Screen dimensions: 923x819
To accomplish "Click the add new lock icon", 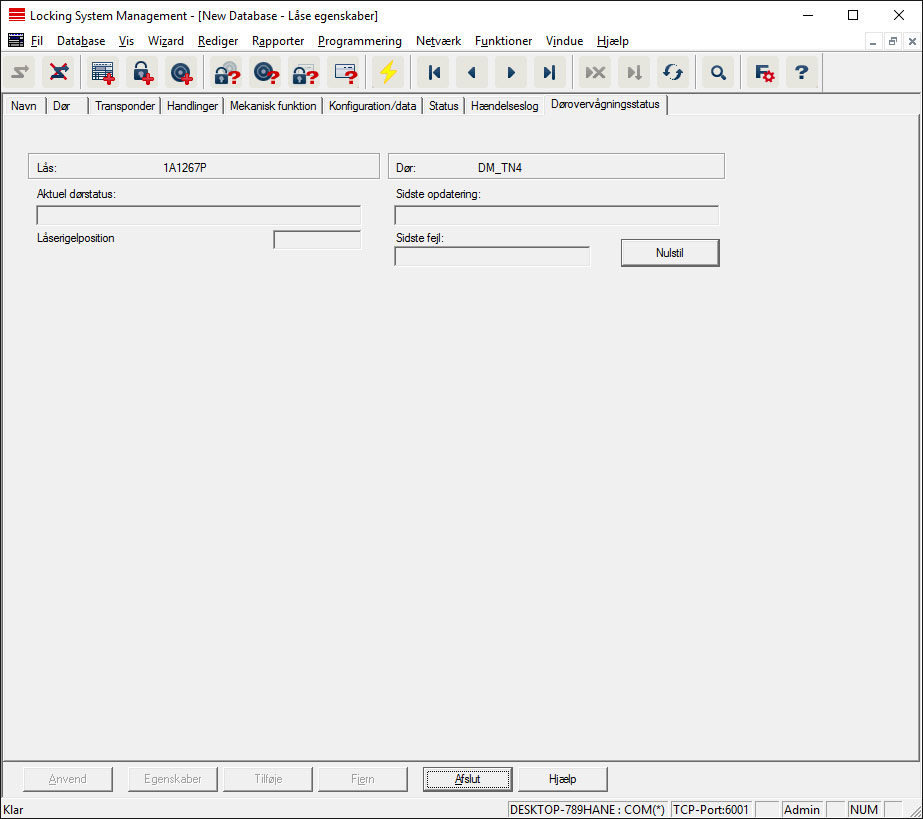I will 141,72.
